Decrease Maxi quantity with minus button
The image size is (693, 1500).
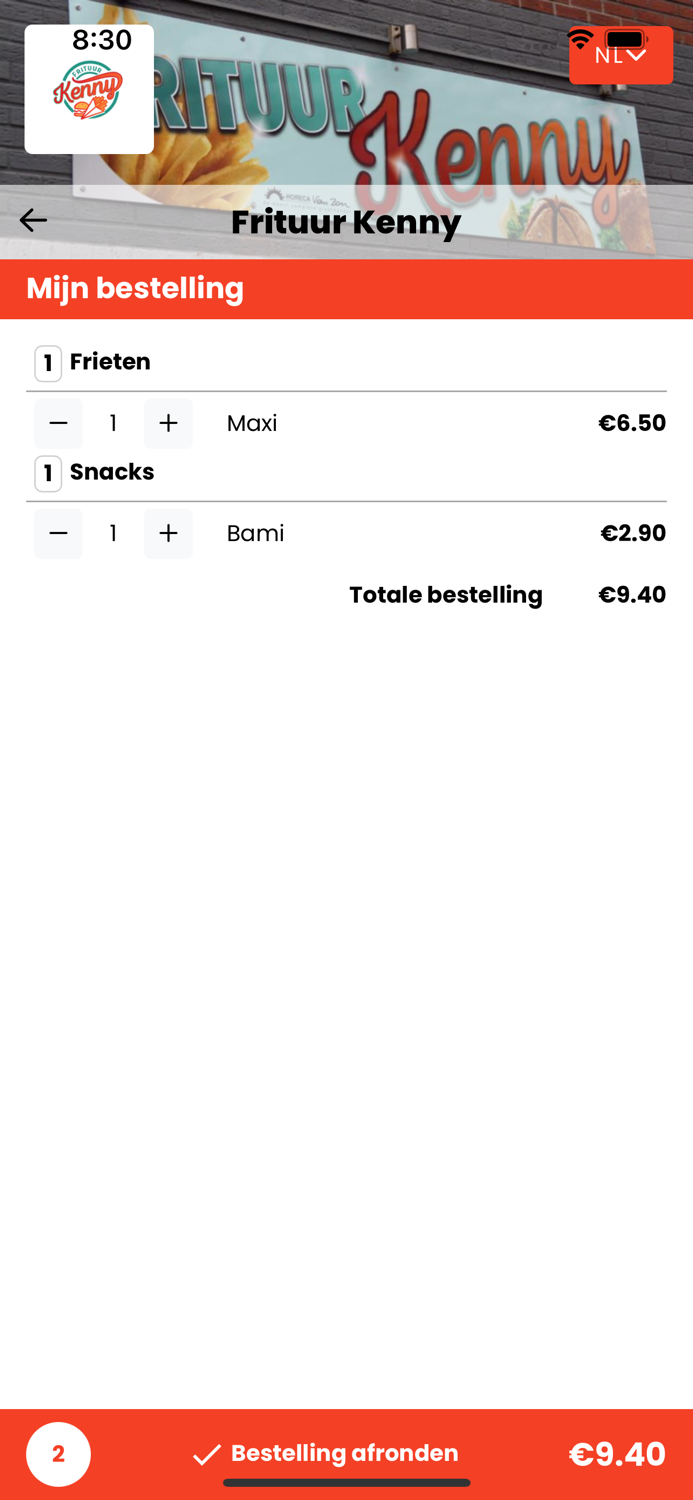58,423
